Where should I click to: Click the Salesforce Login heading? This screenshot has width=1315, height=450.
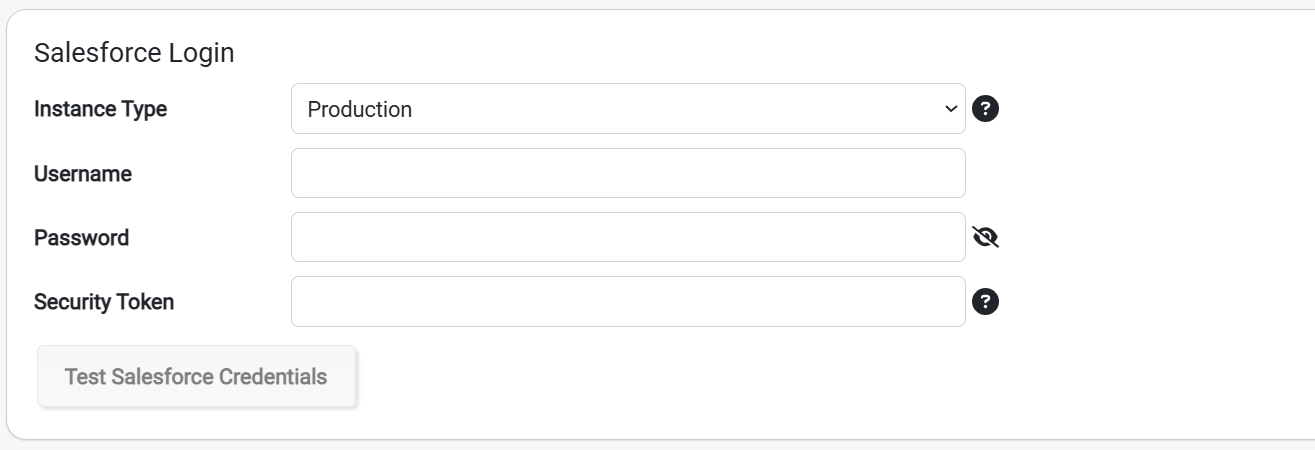[134, 53]
